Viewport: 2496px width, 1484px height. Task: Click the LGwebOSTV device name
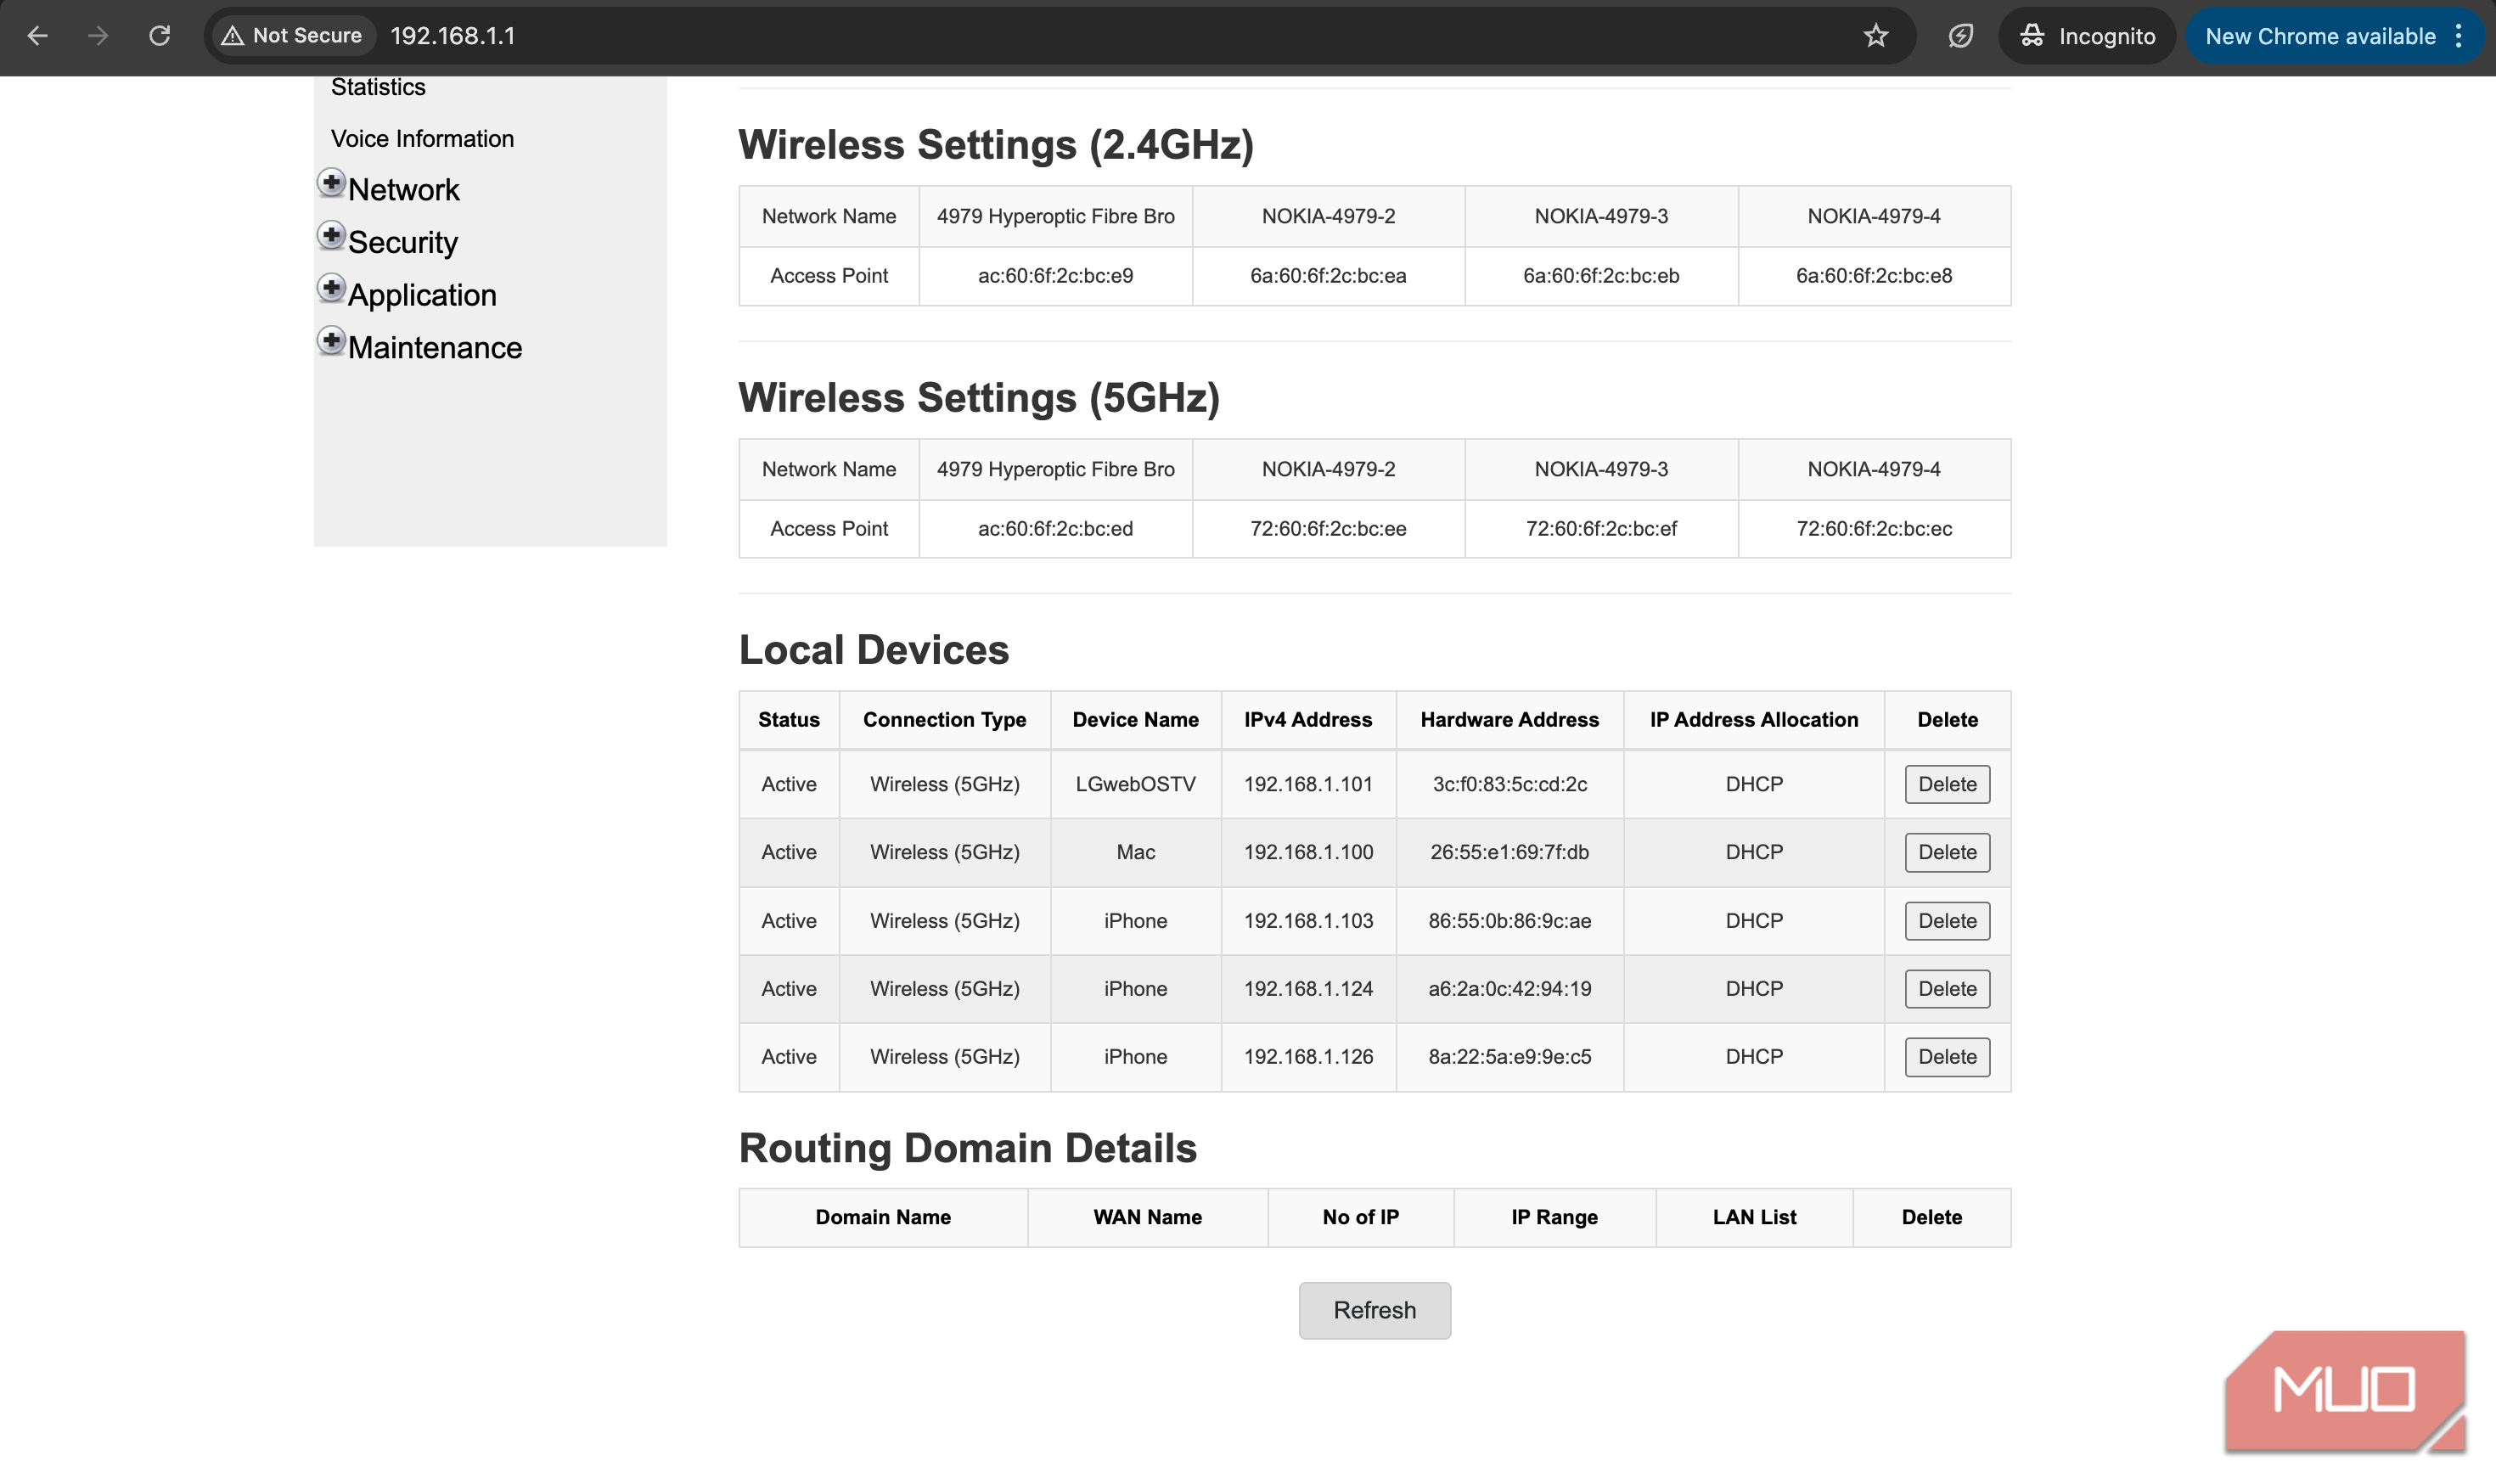coord(1135,784)
